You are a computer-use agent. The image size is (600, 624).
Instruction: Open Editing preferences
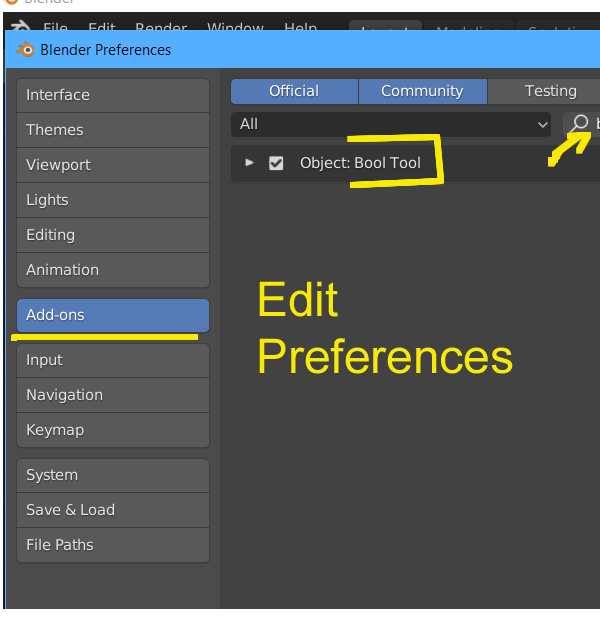(112, 235)
